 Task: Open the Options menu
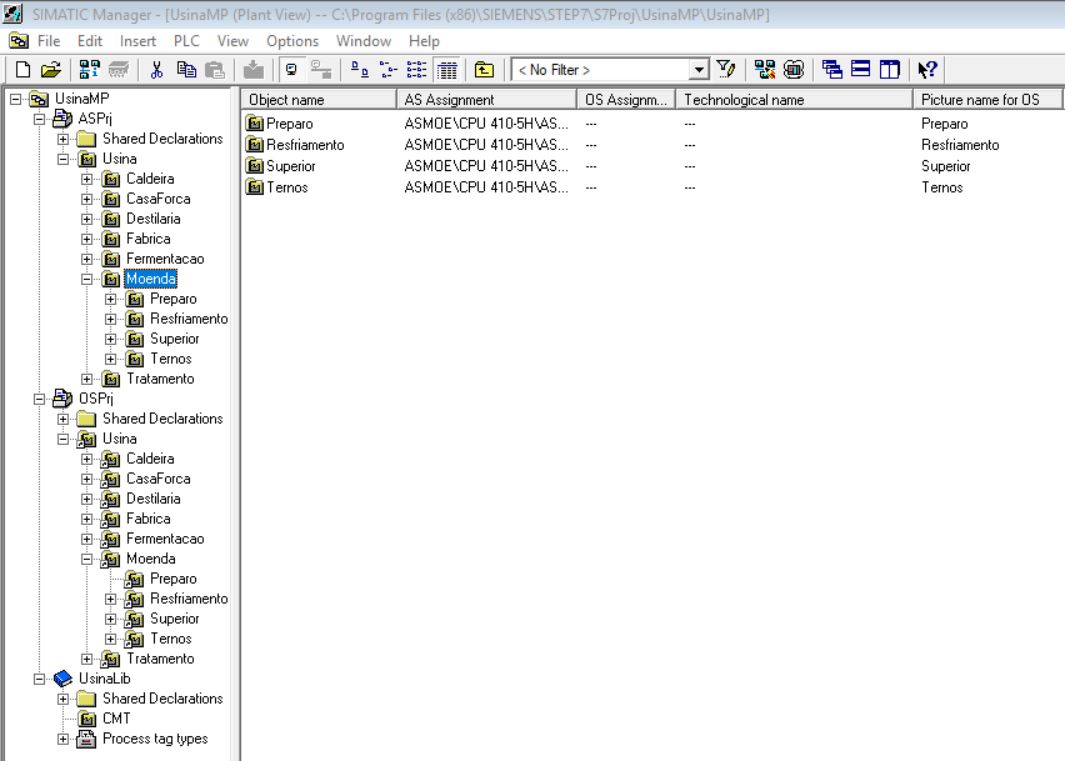[292, 41]
